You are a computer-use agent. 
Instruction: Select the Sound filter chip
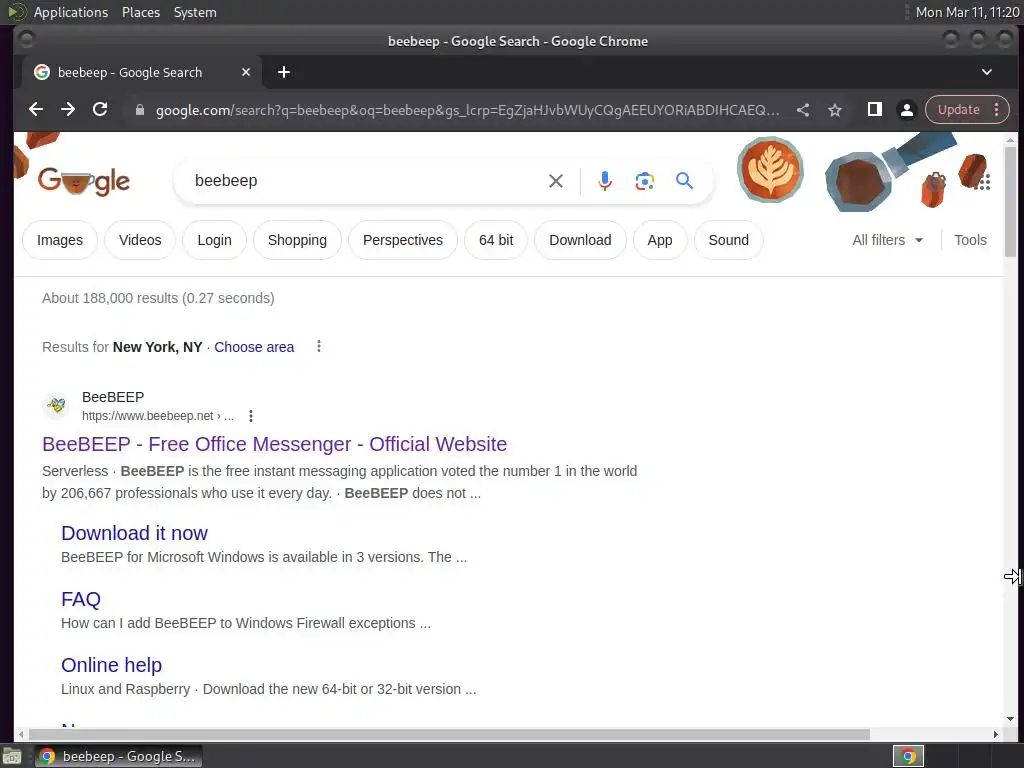coord(728,240)
